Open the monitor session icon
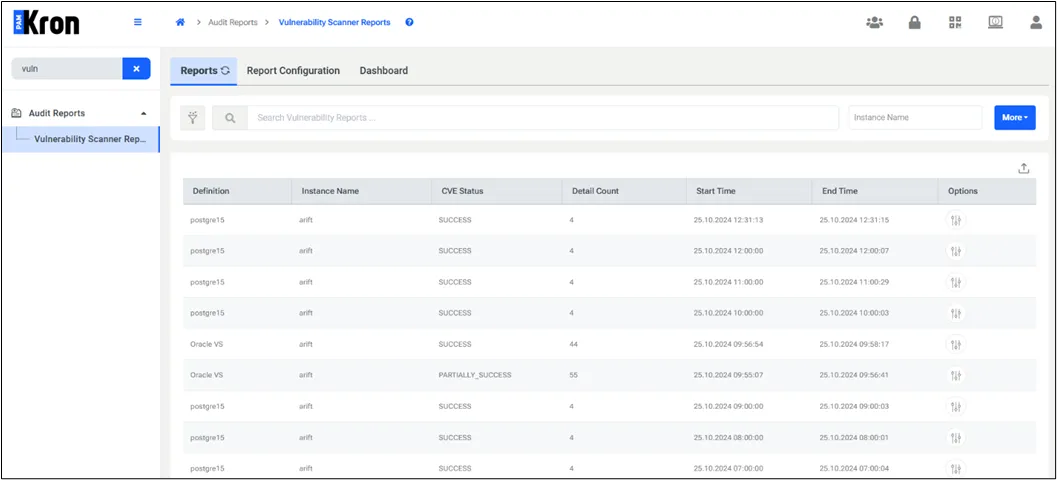This screenshot has height=480, width=1057. pyautogui.click(x=996, y=22)
